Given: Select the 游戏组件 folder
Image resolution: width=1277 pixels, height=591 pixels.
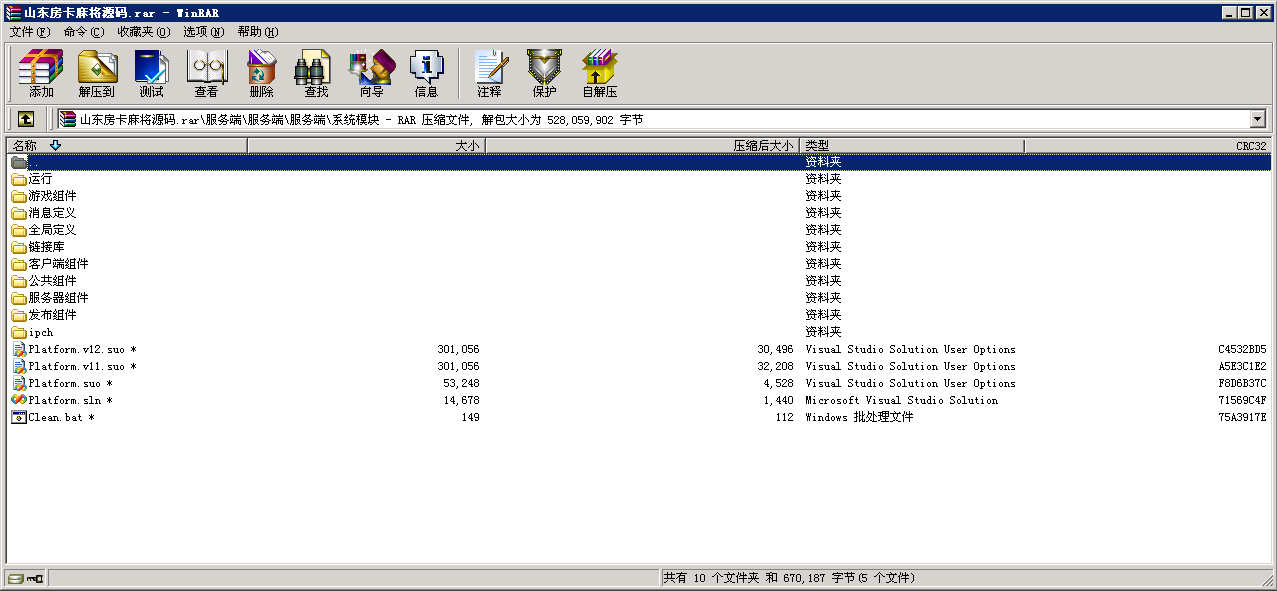Looking at the screenshot, I should click(x=52, y=196).
